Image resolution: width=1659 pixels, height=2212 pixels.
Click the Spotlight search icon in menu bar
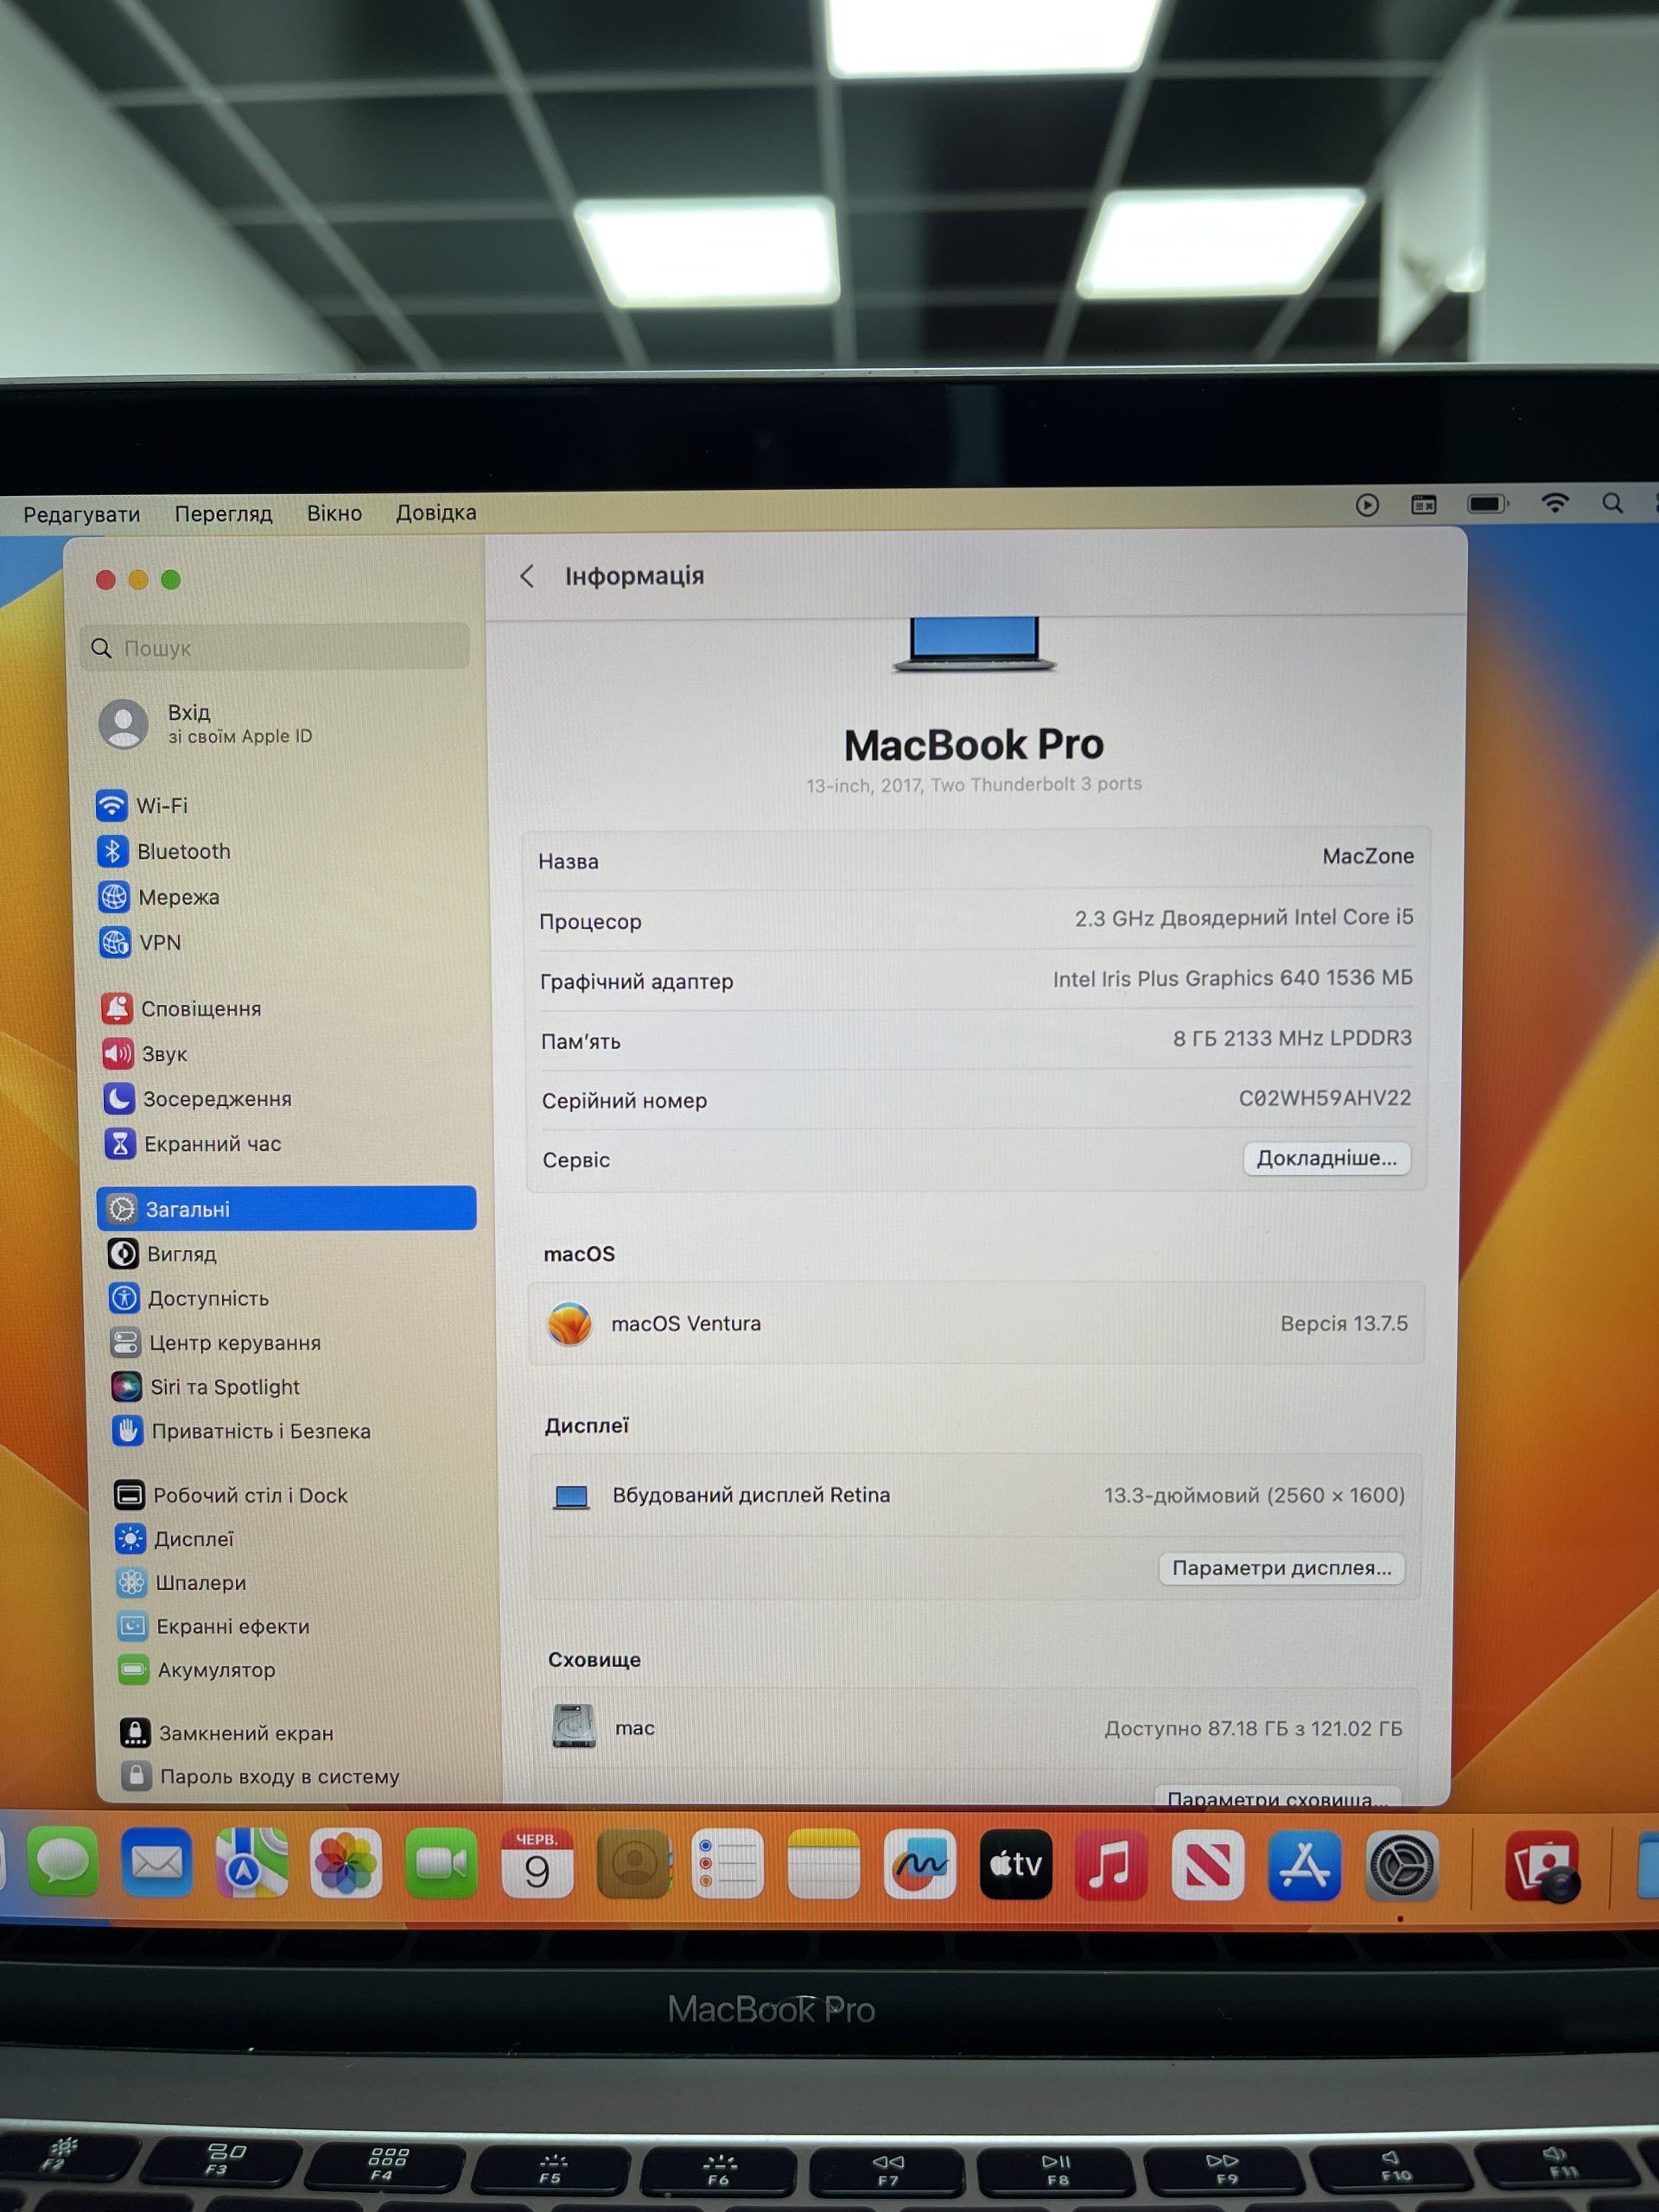pos(1612,503)
